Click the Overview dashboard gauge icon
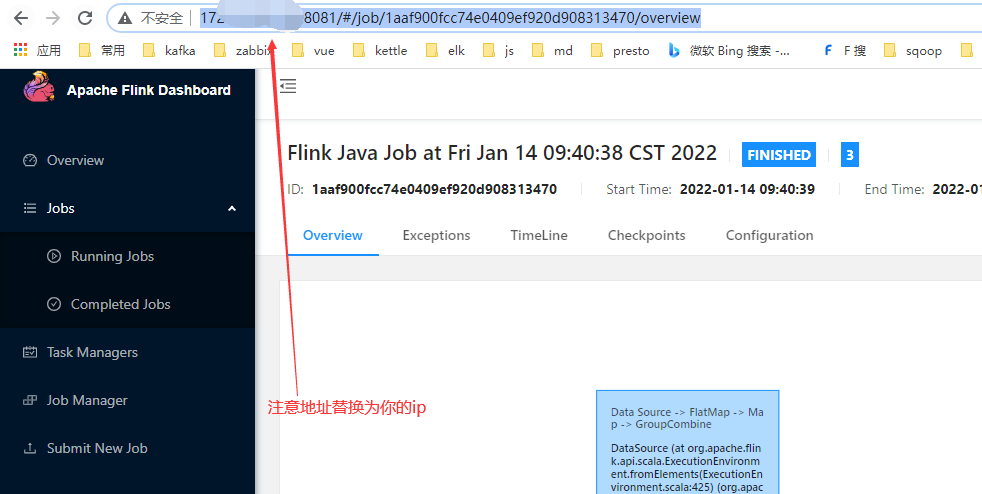 [x=30, y=160]
